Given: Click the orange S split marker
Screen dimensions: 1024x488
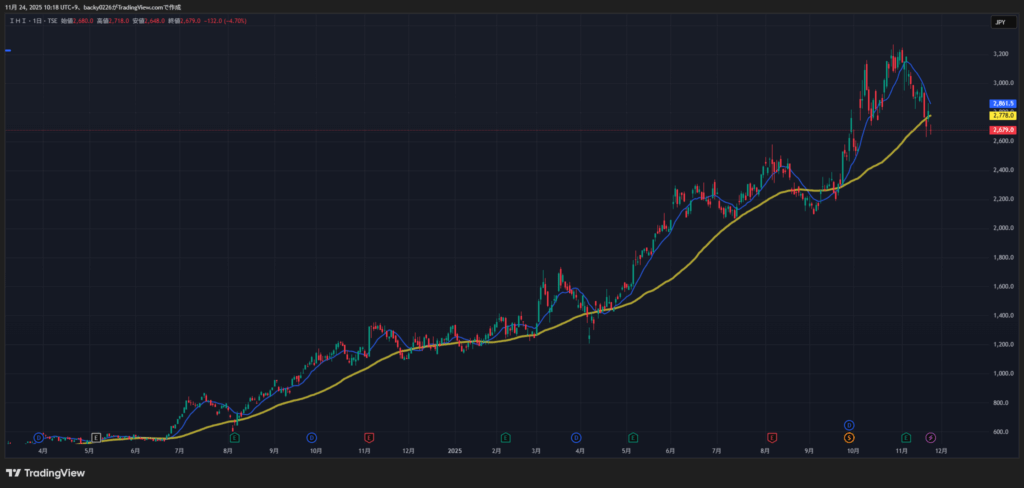Looking at the screenshot, I should (x=849, y=437).
